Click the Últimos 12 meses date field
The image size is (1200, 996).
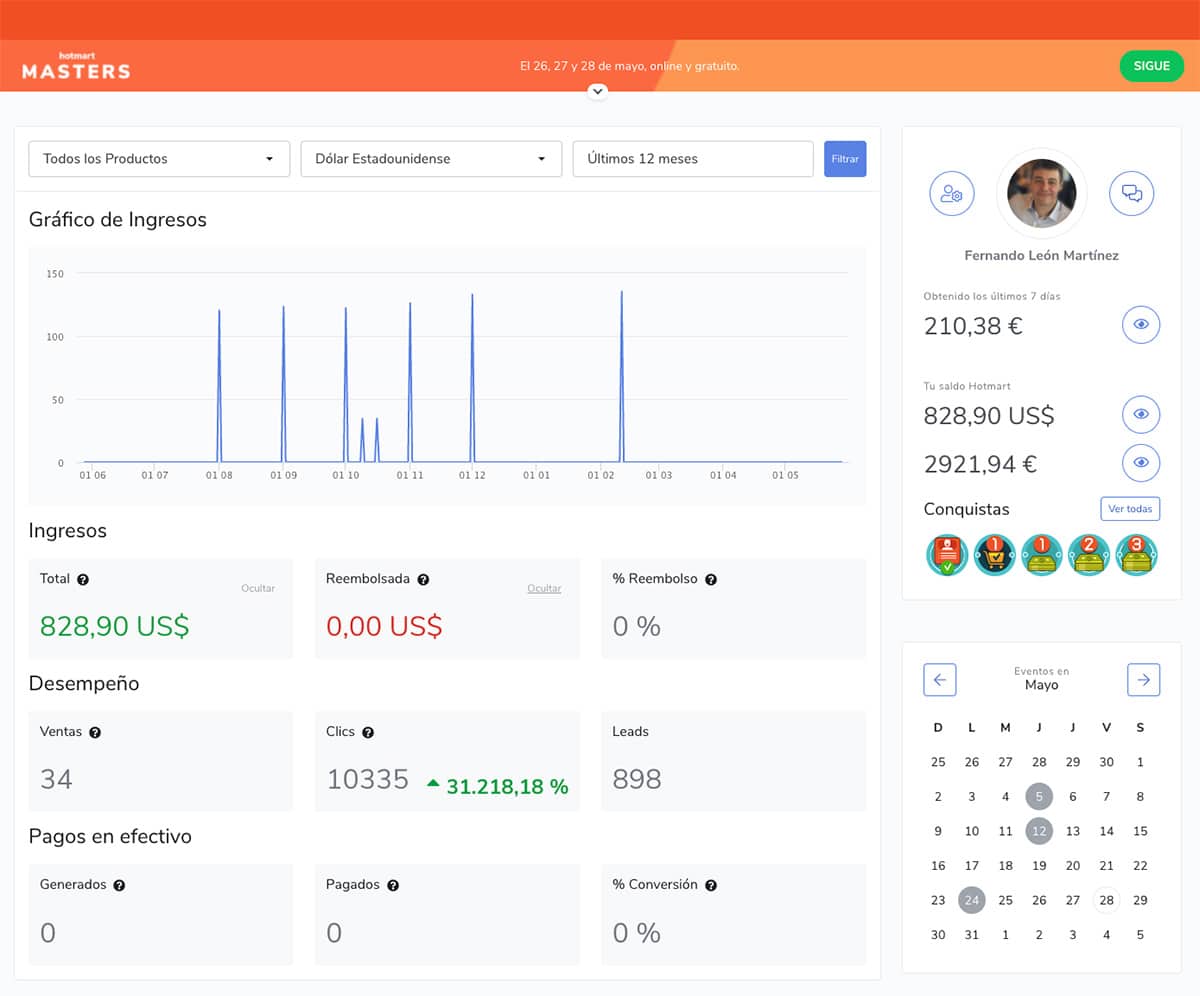click(692, 159)
